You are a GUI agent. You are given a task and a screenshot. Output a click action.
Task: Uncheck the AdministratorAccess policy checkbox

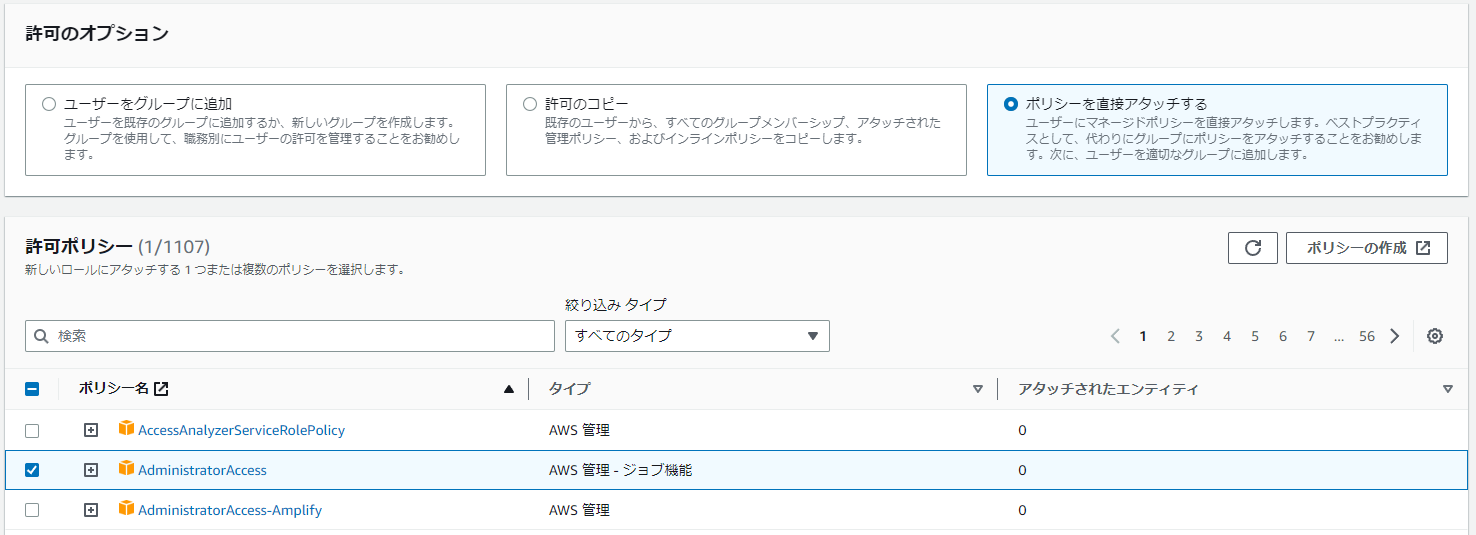(32, 470)
